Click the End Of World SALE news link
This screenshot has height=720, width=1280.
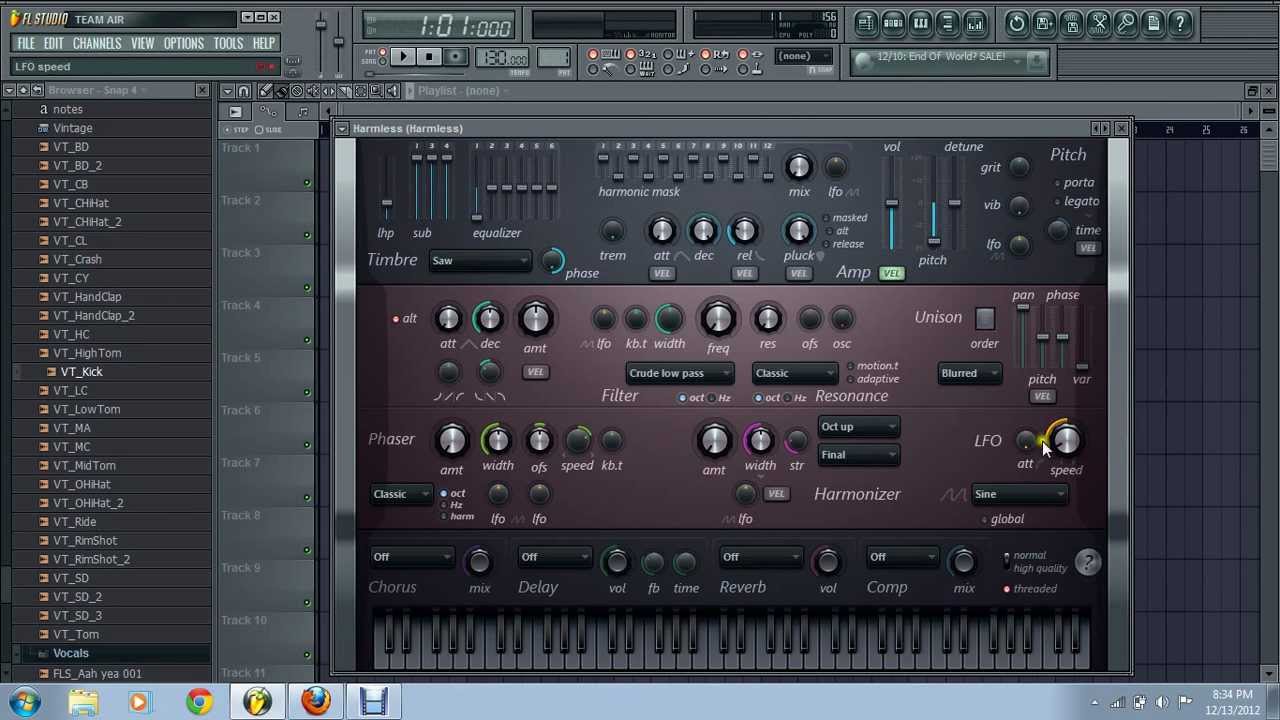[x=941, y=57]
